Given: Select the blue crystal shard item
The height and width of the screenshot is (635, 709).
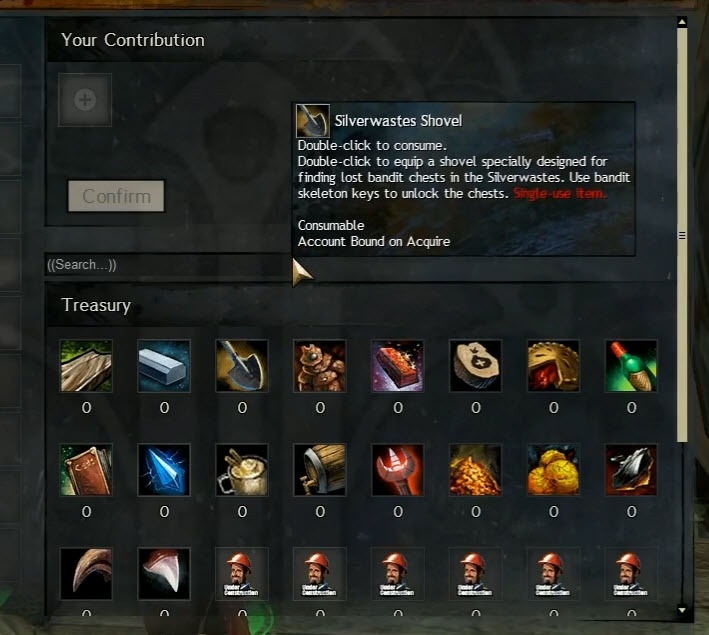Looking at the screenshot, I should coord(164,469).
